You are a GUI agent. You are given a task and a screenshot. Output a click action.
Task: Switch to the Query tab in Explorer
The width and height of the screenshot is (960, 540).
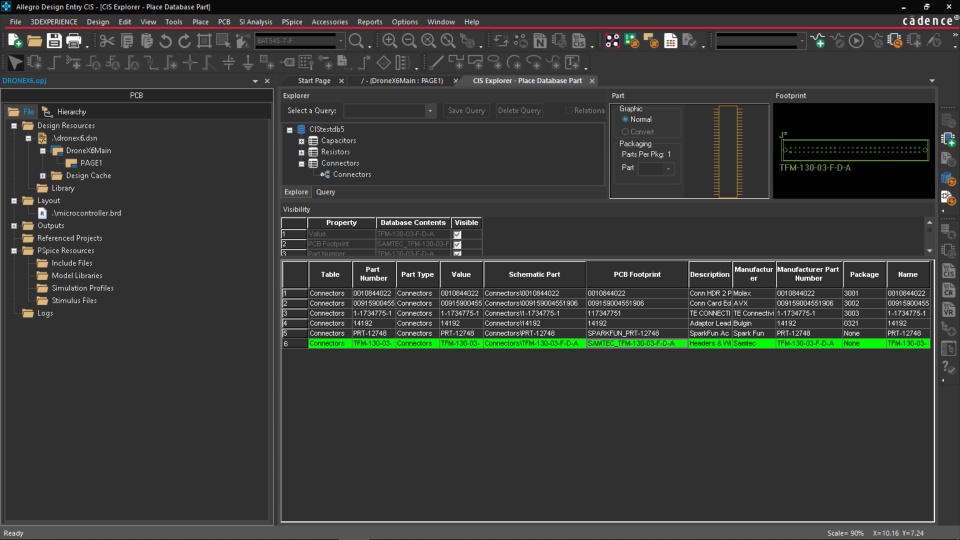[x=326, y=192]
